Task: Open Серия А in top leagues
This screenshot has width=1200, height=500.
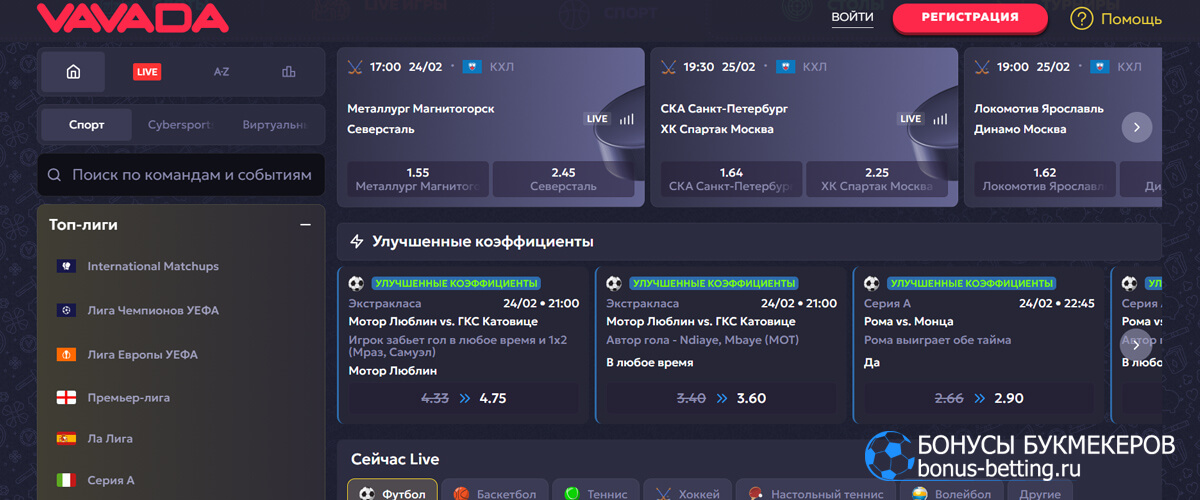Action: tap(111, 480)
